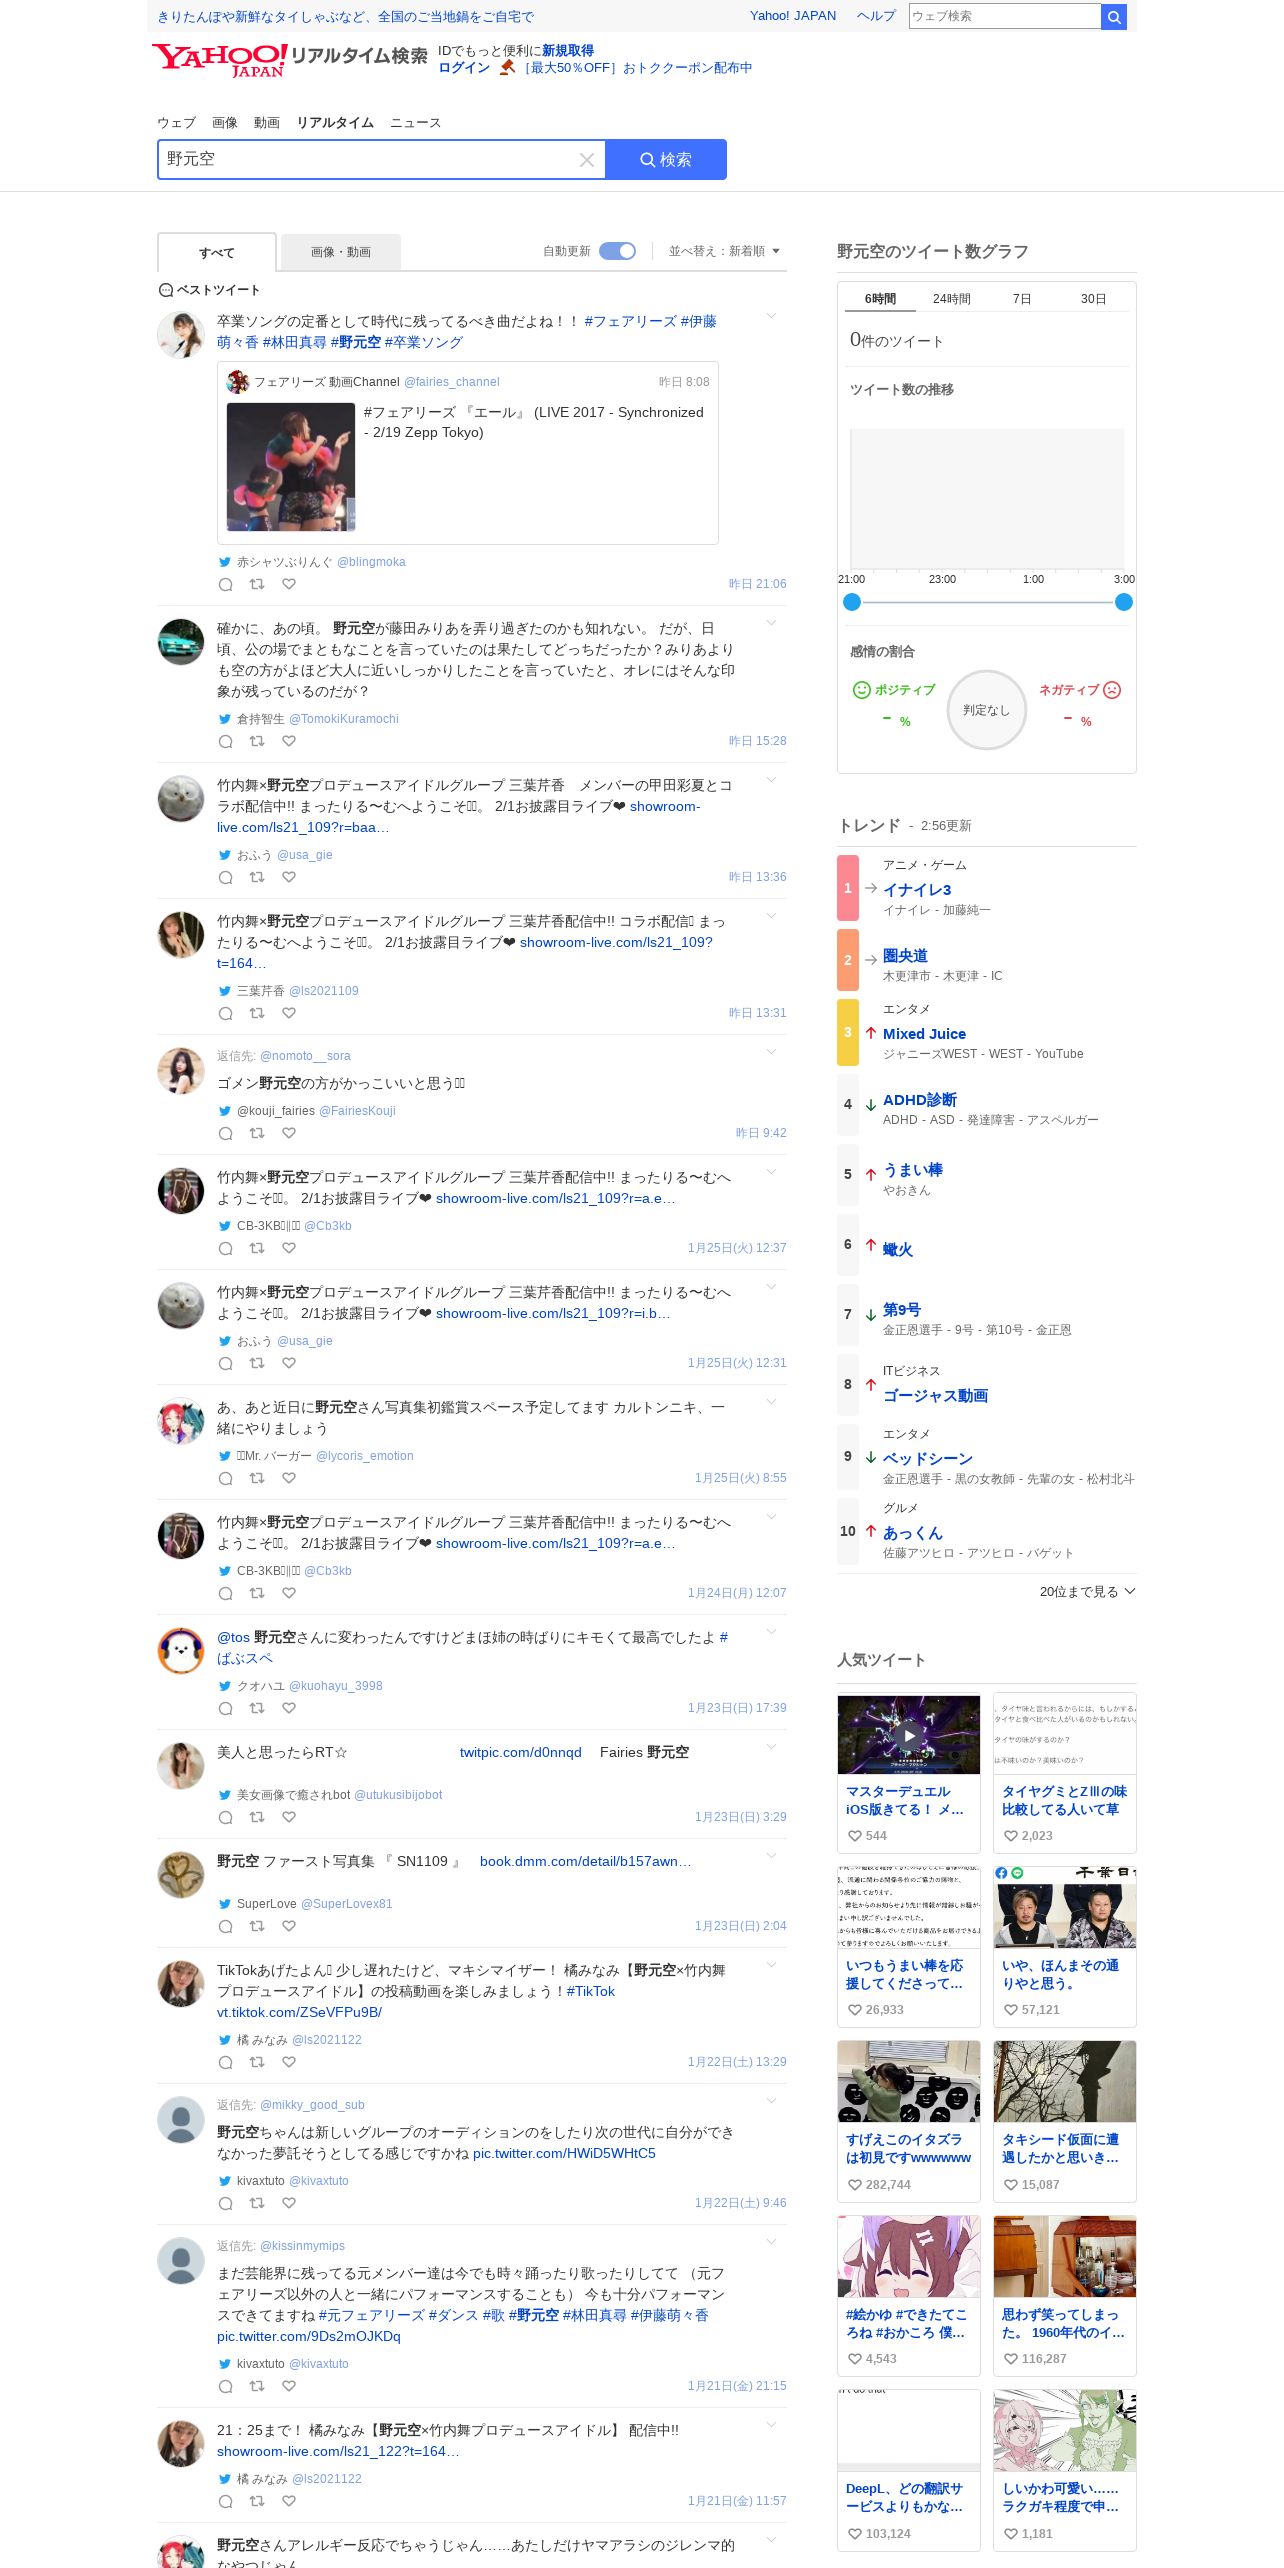This screenshot has width=1284, height=2568.
Task: Open the イナイレ3 trend
Action: tap(917, 889)
